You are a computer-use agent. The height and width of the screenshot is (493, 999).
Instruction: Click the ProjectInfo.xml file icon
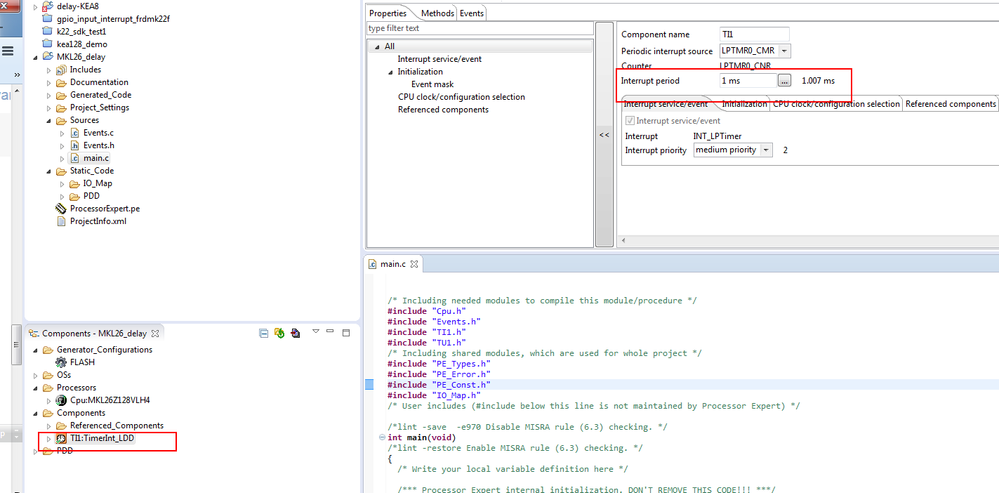[61, 222]
